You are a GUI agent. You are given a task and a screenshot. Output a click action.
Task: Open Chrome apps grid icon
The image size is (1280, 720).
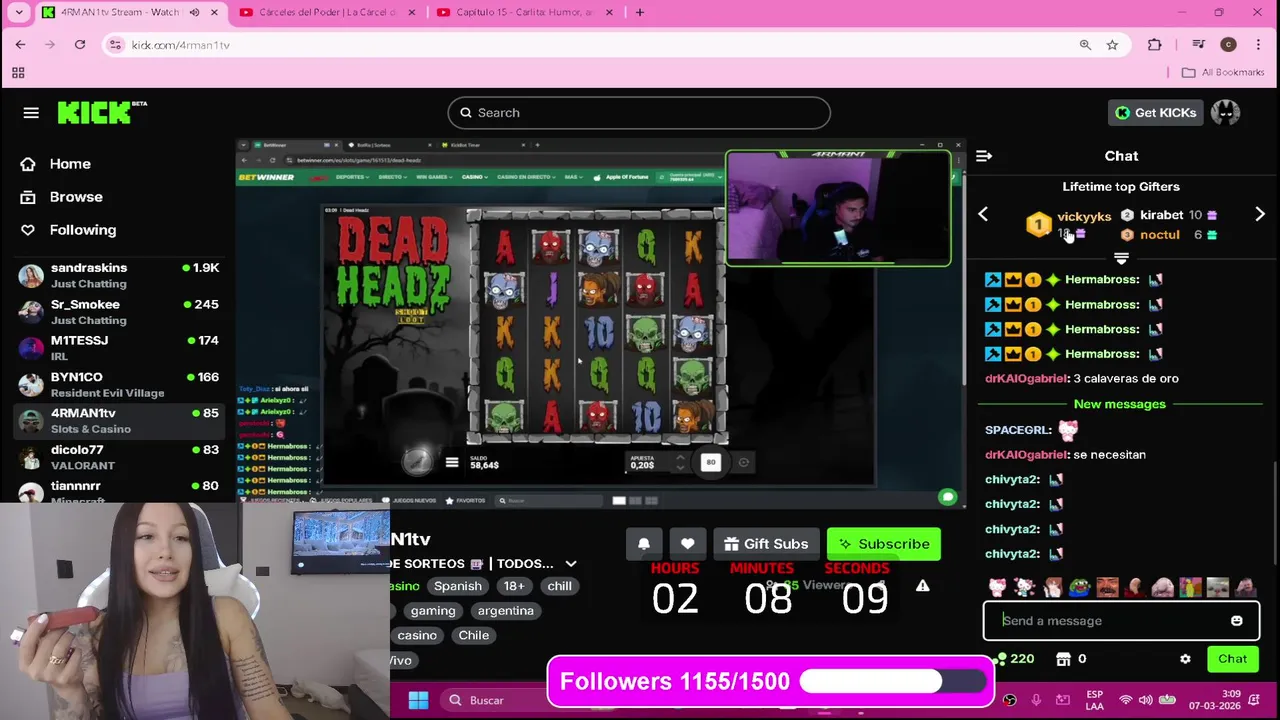click(x=18, y=72)
